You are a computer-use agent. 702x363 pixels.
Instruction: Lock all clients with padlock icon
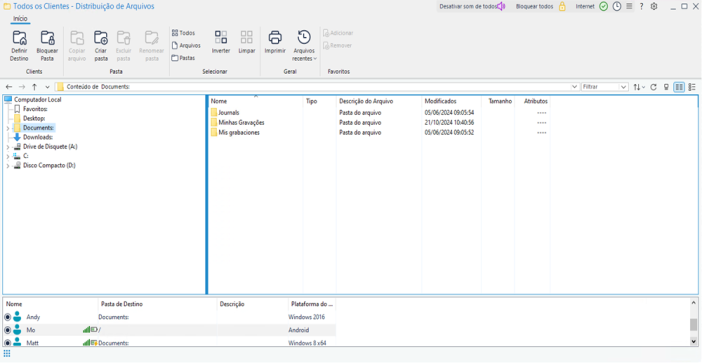(562, 6)
